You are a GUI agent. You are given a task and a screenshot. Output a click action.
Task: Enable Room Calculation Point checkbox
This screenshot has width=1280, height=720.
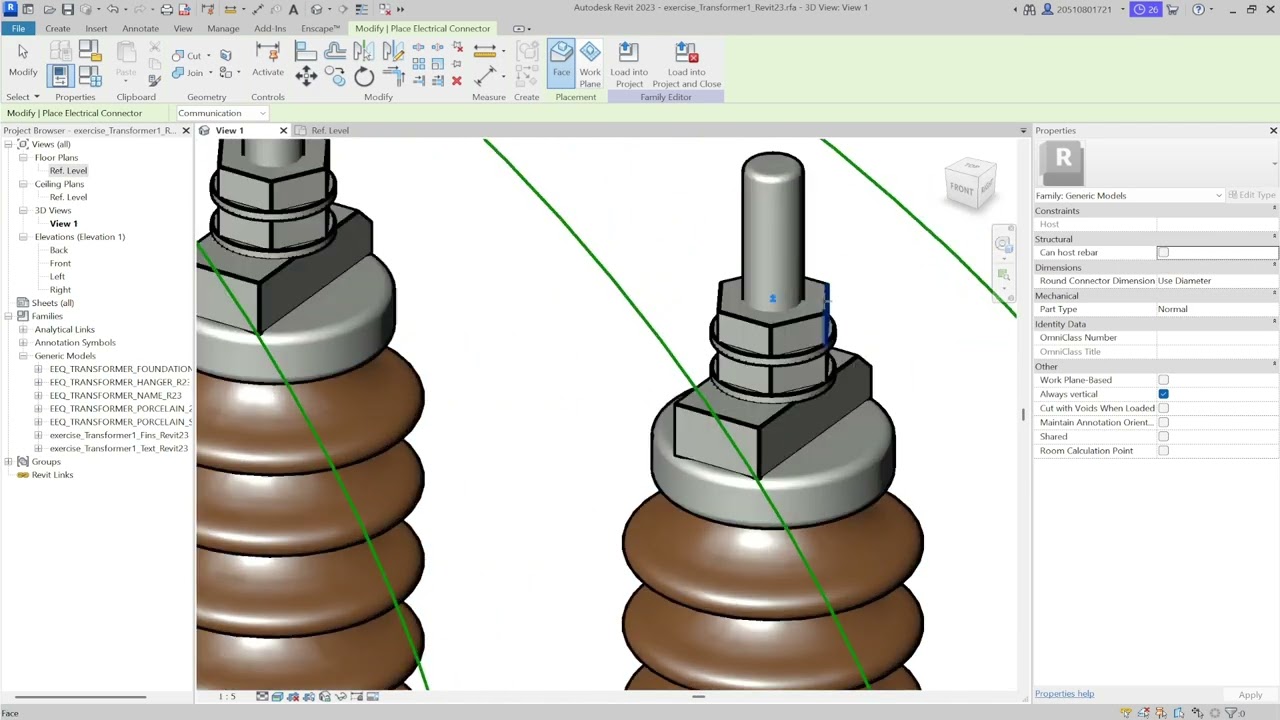tap(1163, 451)
